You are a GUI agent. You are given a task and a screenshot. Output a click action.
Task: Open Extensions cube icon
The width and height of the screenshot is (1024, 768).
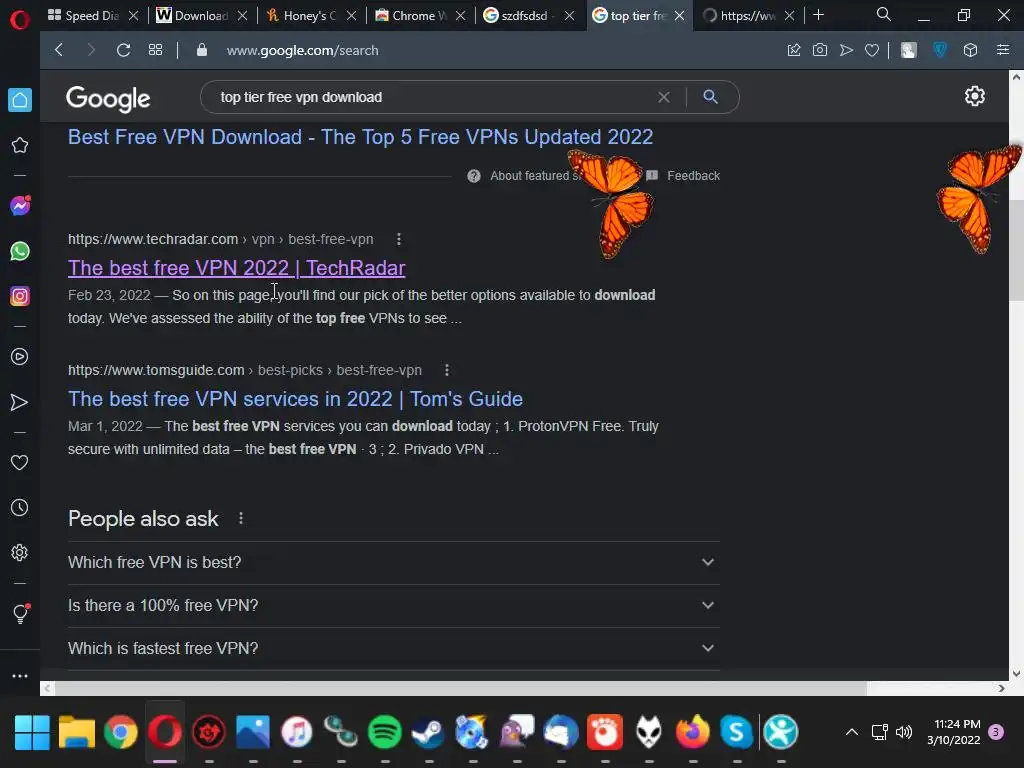pos(970,50)
